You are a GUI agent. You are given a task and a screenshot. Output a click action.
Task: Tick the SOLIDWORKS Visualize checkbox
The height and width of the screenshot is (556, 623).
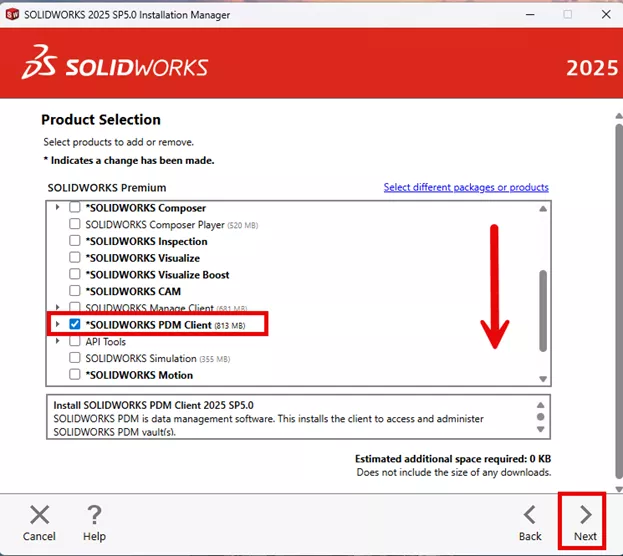coord(75,257)
